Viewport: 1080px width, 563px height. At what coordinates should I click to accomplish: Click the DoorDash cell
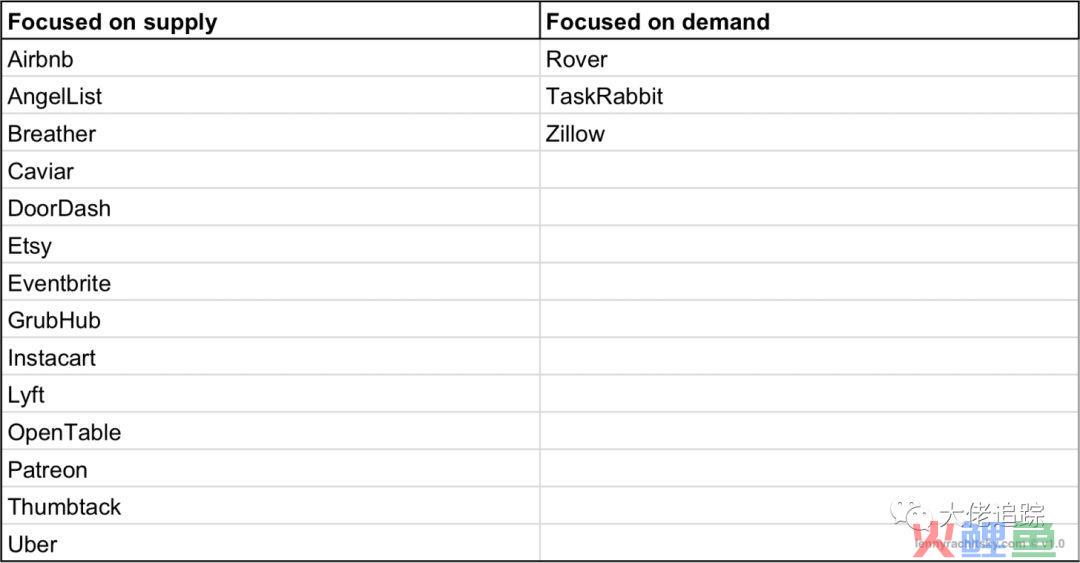(270, 207)
